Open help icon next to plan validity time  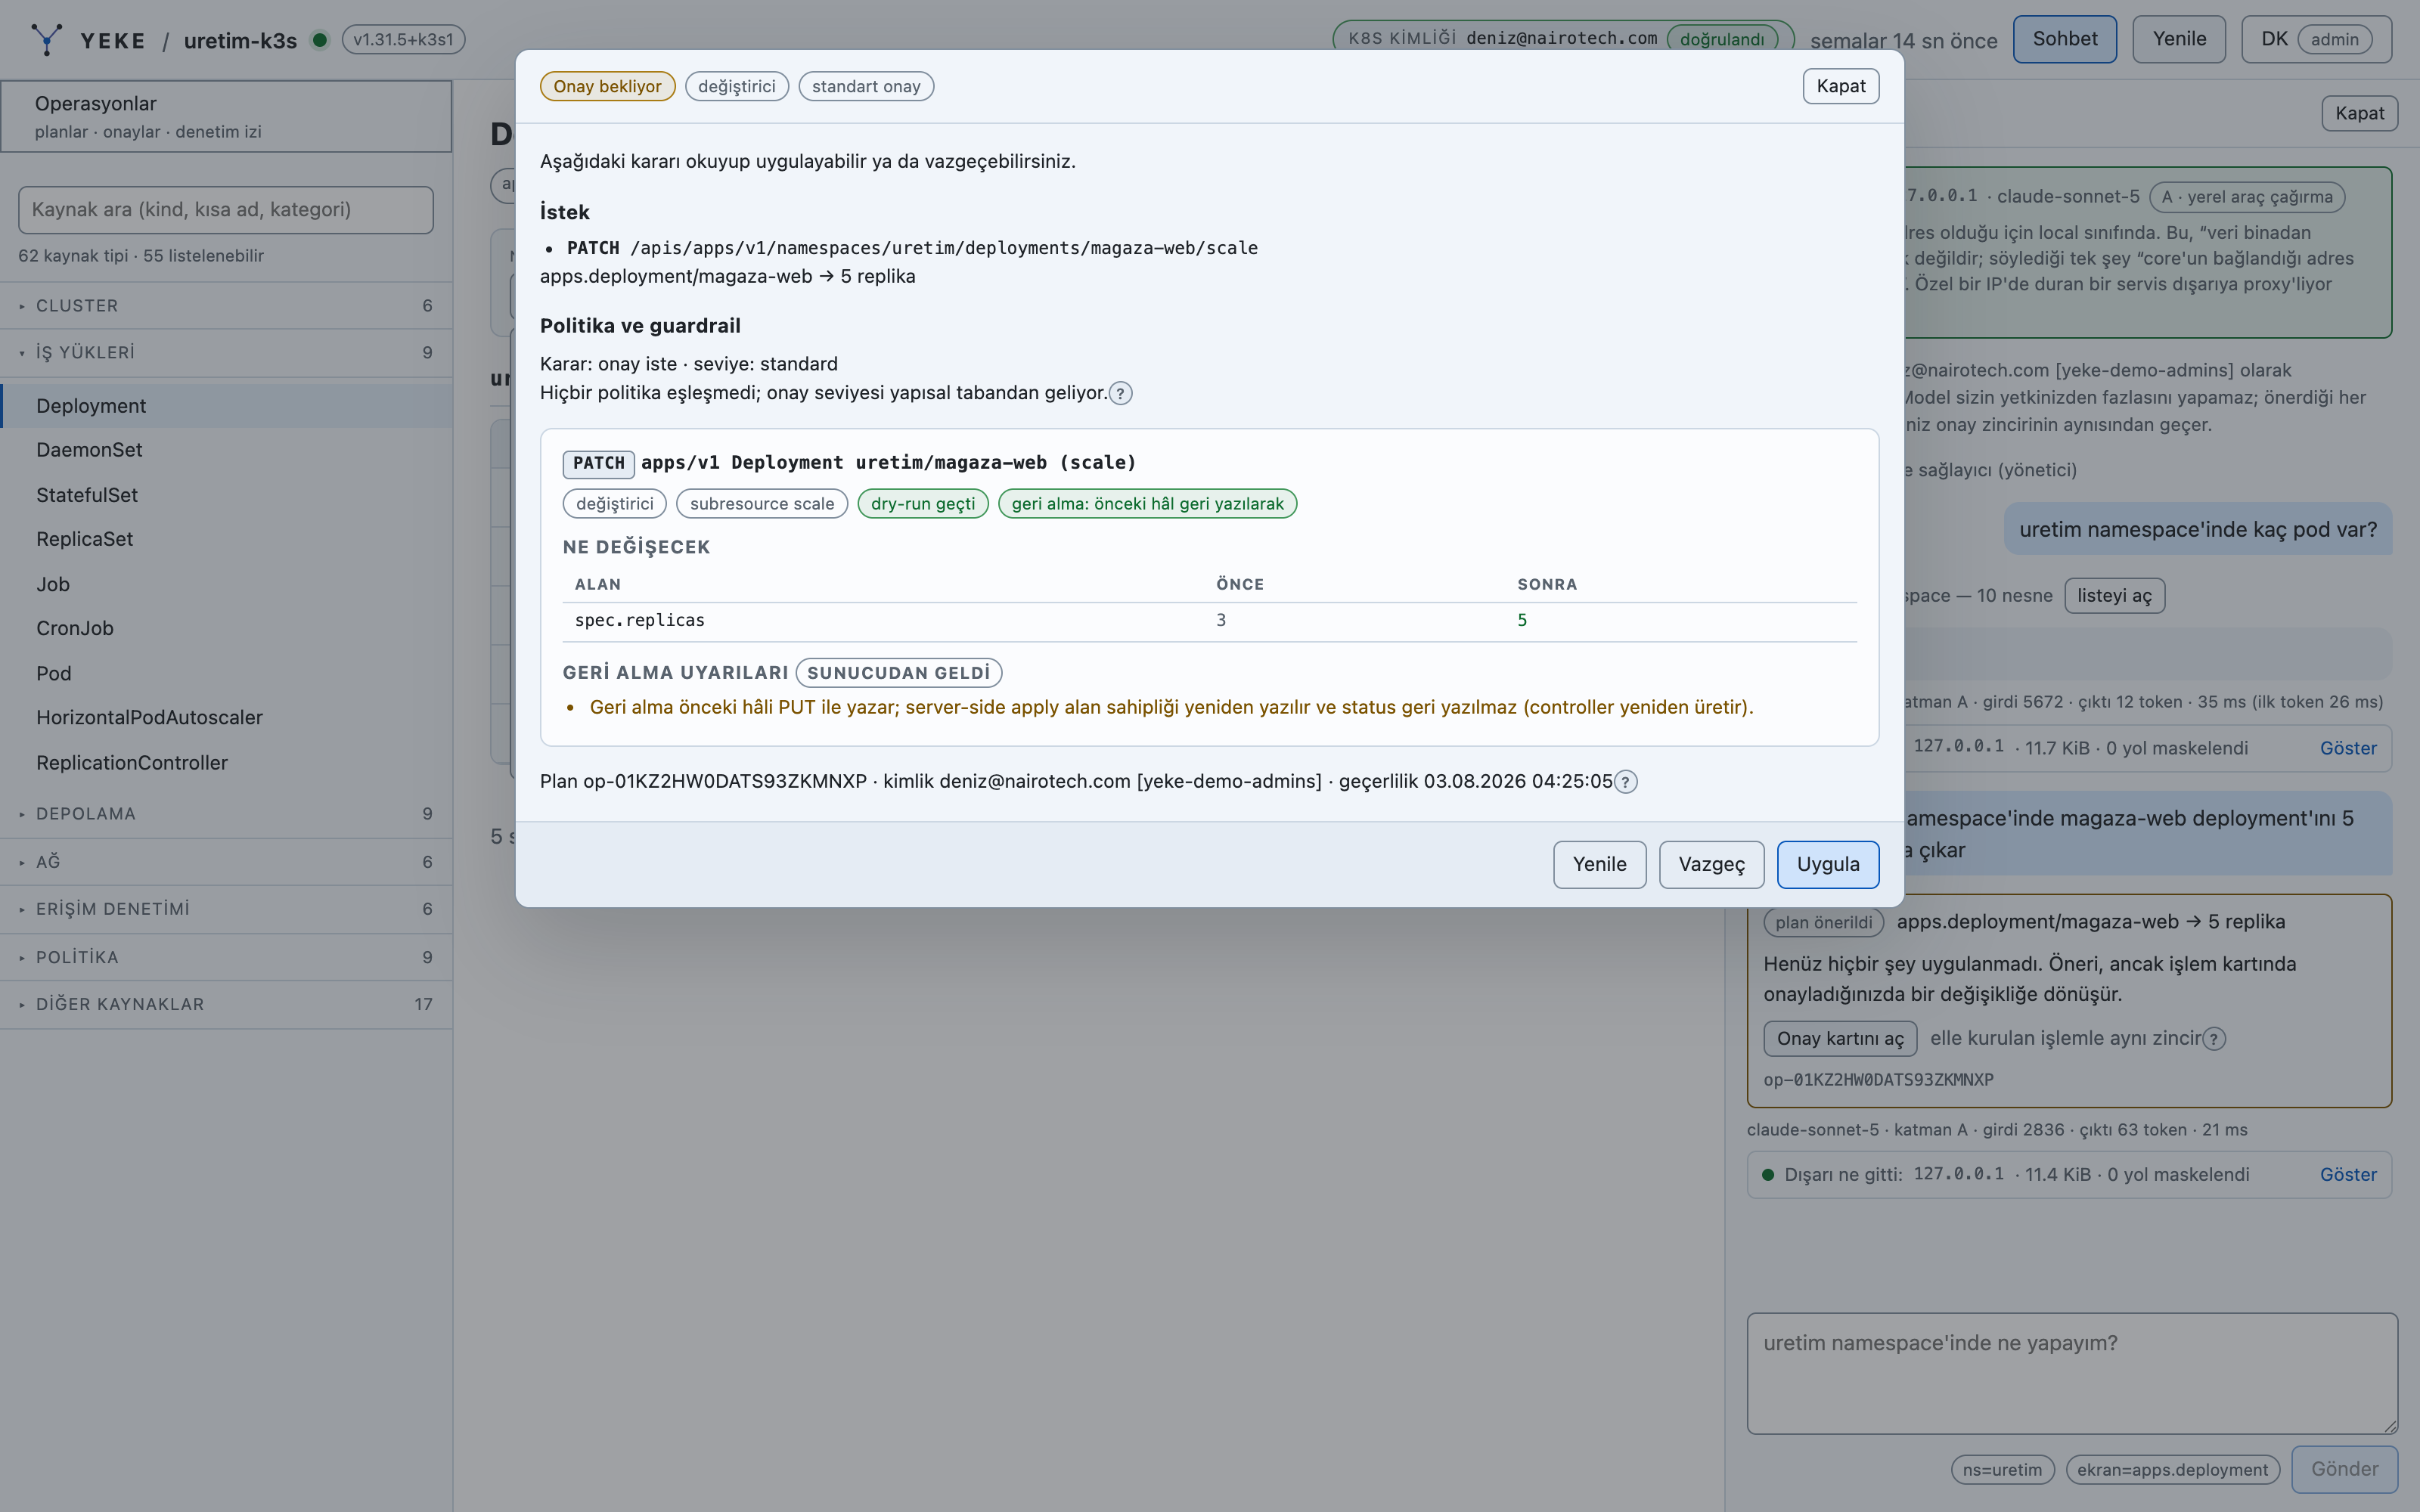[x=1626, y=782]
